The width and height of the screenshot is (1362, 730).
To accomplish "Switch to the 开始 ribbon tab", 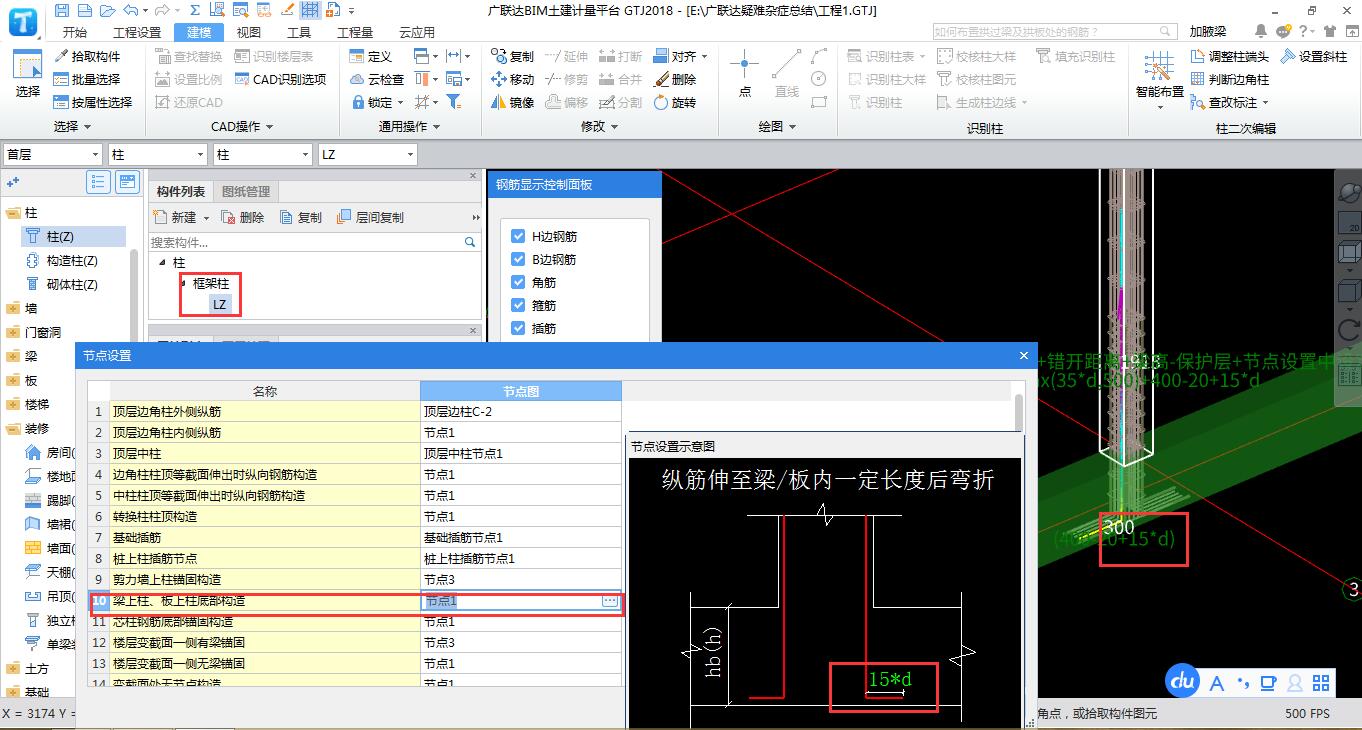I will (74, 32).
